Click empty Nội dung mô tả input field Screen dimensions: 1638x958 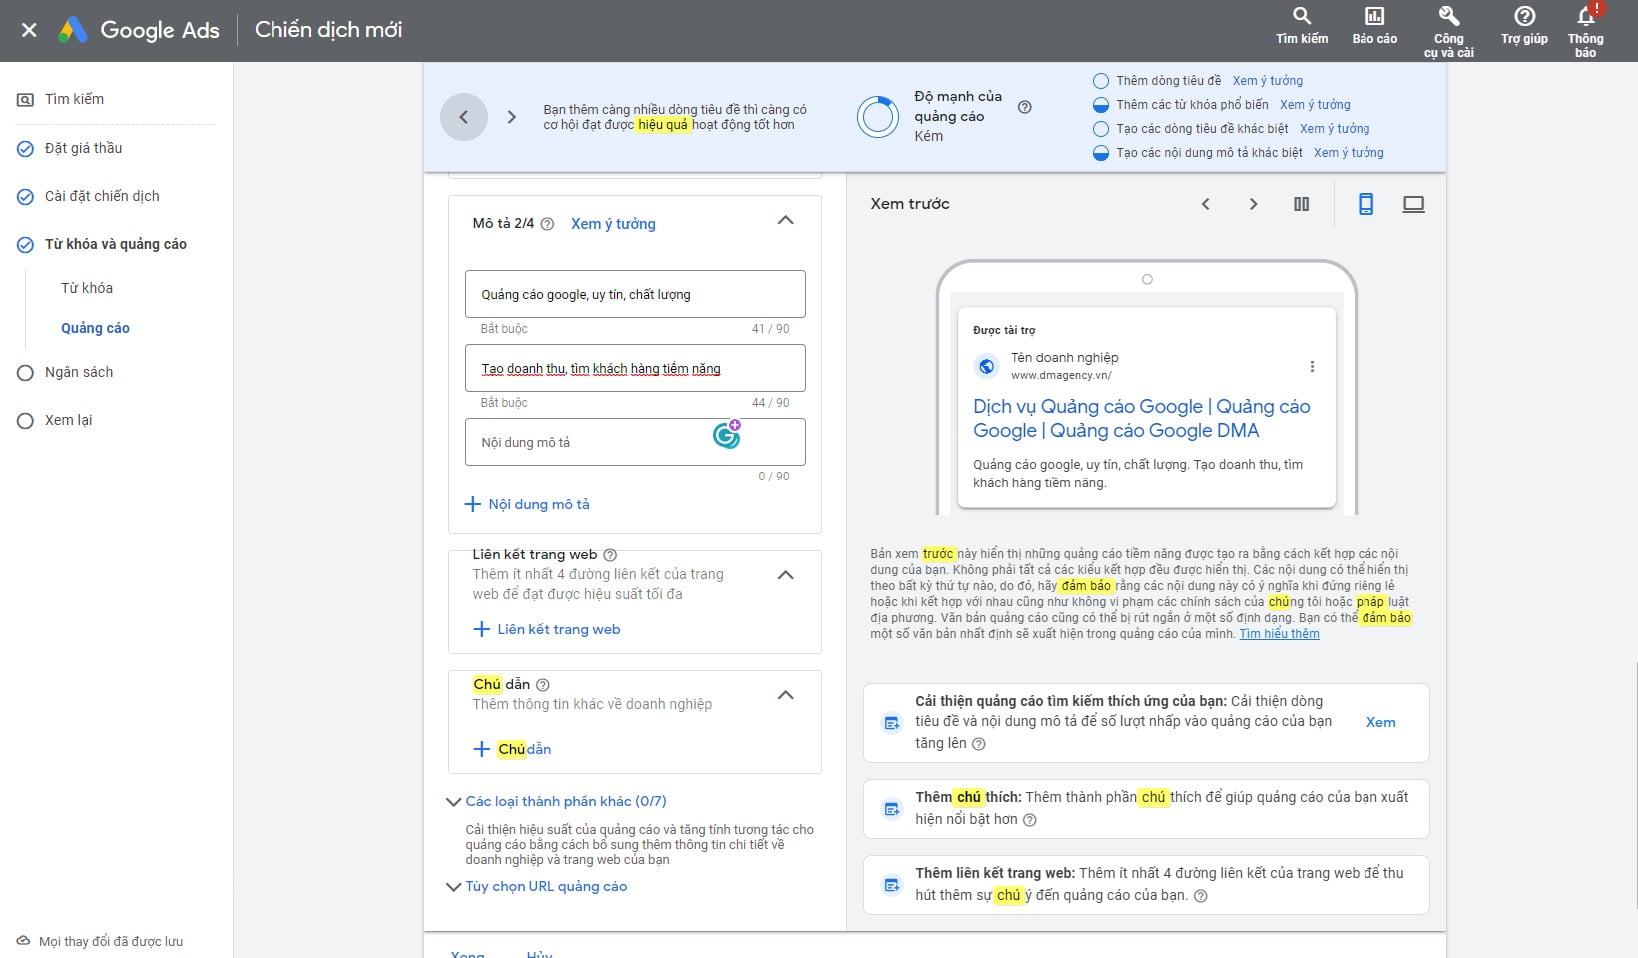click(635, 442)
